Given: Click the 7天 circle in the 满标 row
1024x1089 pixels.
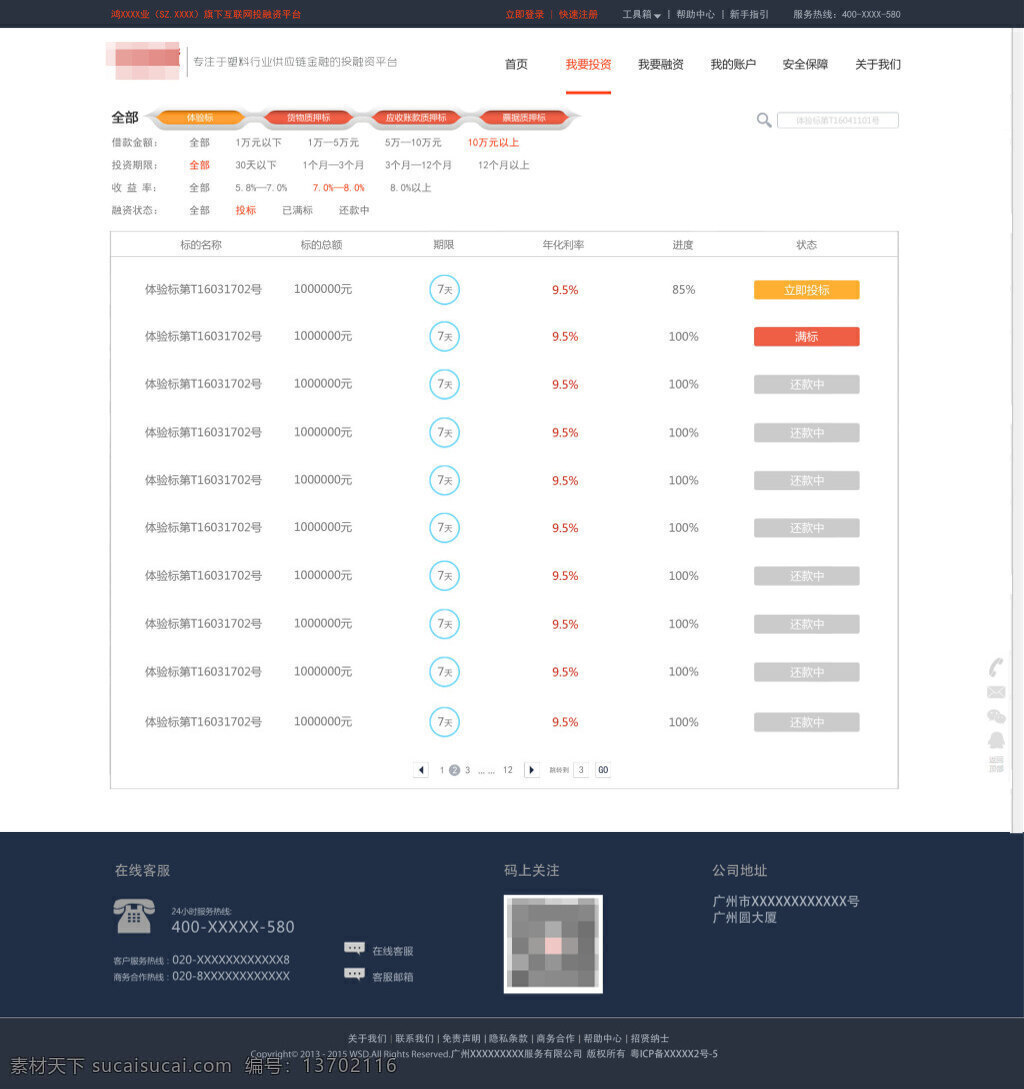Looking at the screenshot, I should point(445,336).
